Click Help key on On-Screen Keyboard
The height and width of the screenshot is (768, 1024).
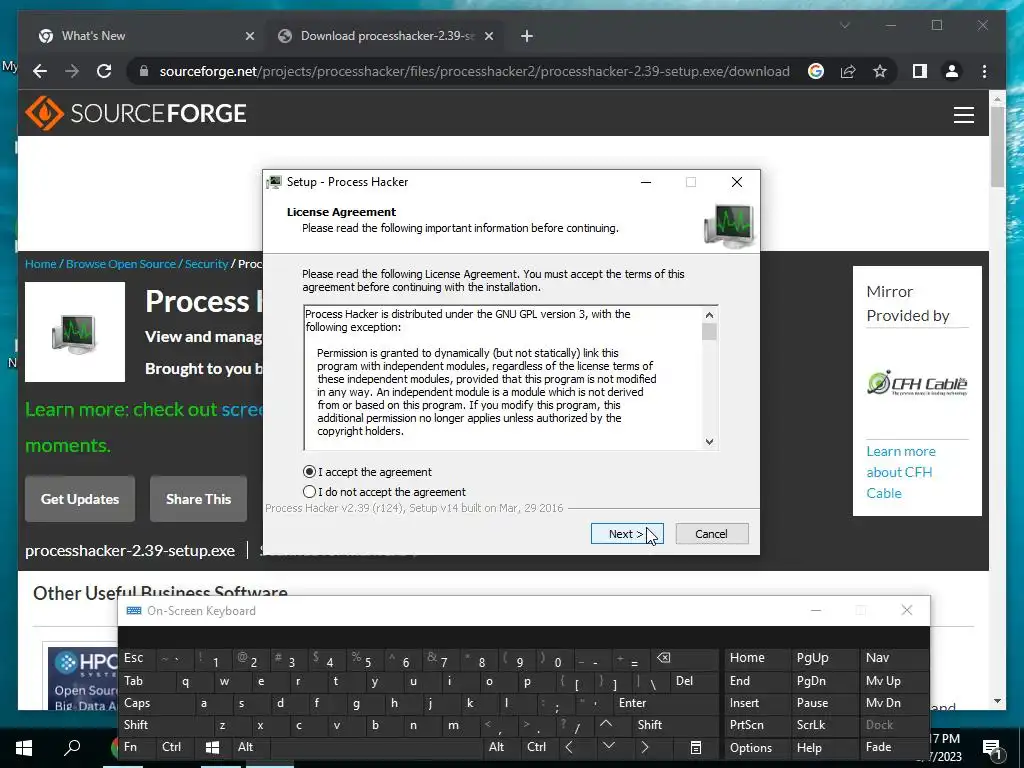(824, 748)
